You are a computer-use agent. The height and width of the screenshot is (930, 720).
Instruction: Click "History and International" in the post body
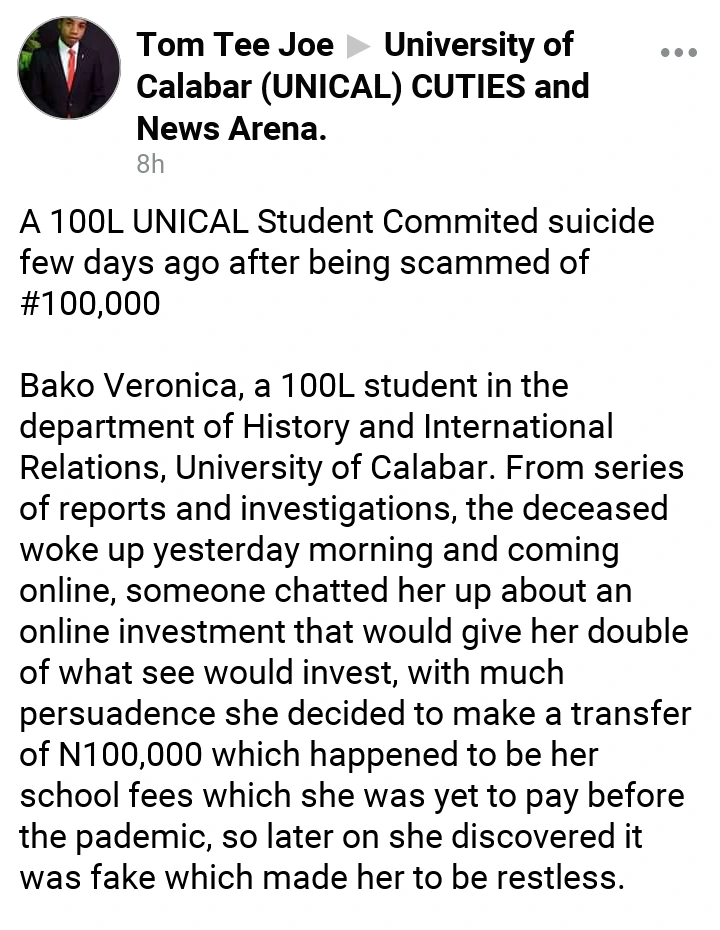pos(428,426)
